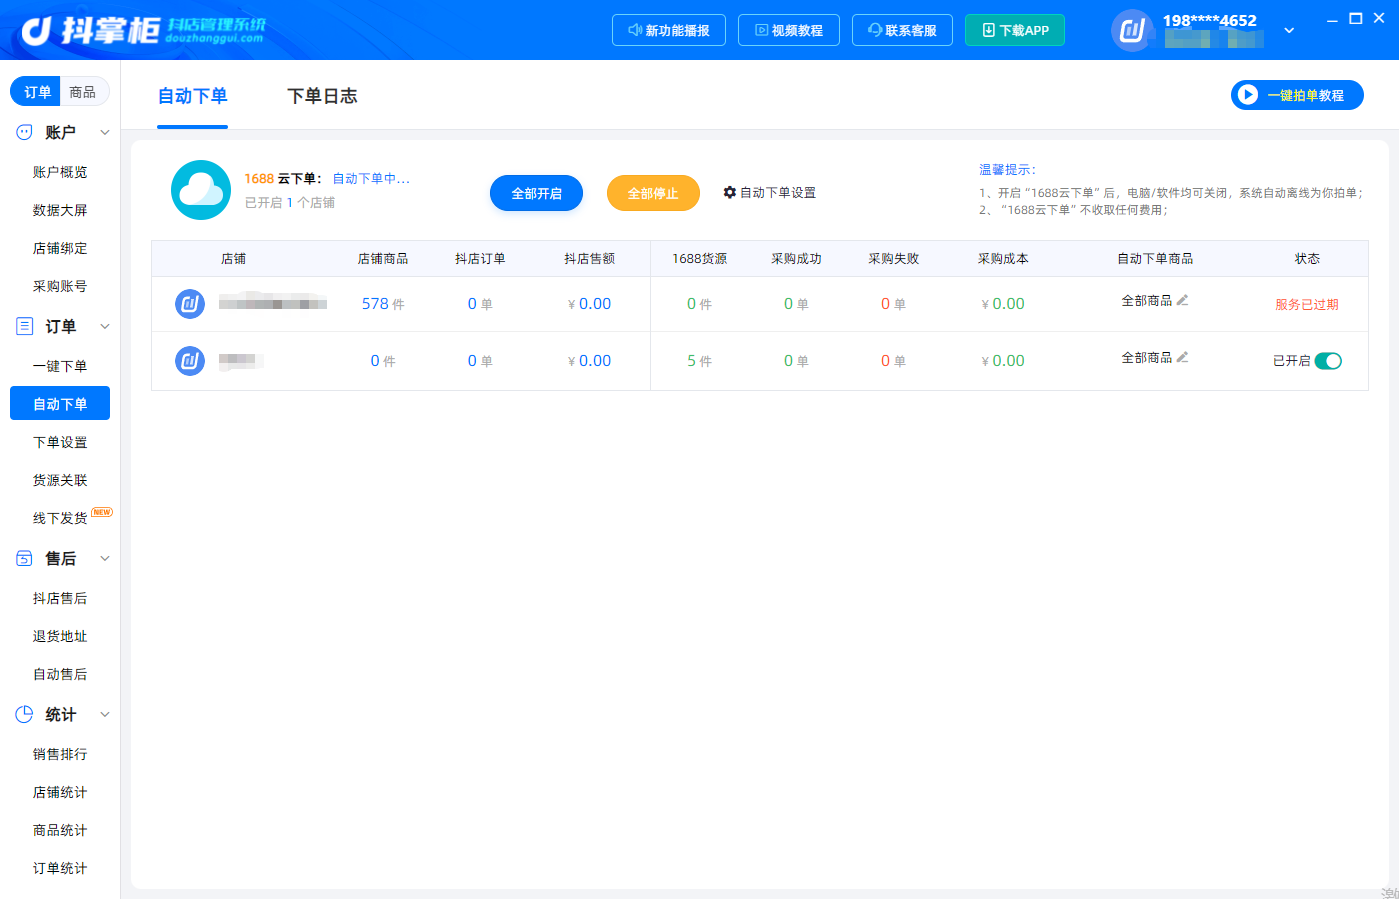Screen dimensions: 1399x899
Task: Click the 账户 section smiley icon
Action: point(24,132)
